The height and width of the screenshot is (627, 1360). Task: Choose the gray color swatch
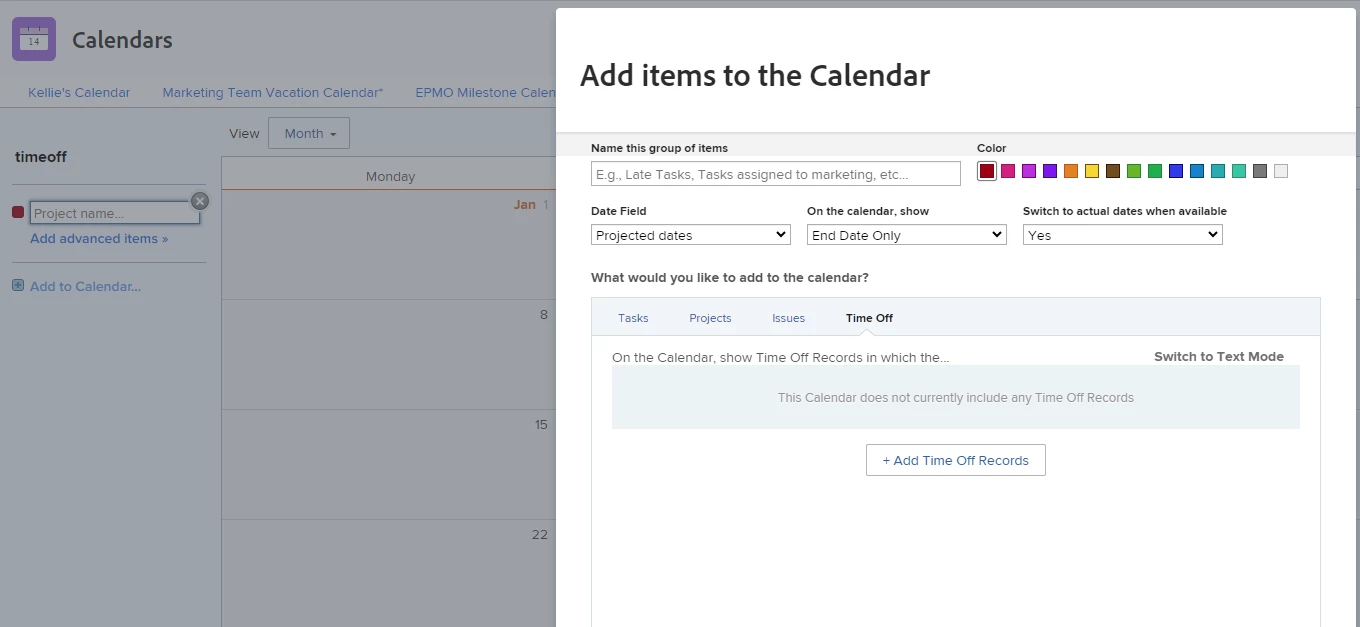1260,171
